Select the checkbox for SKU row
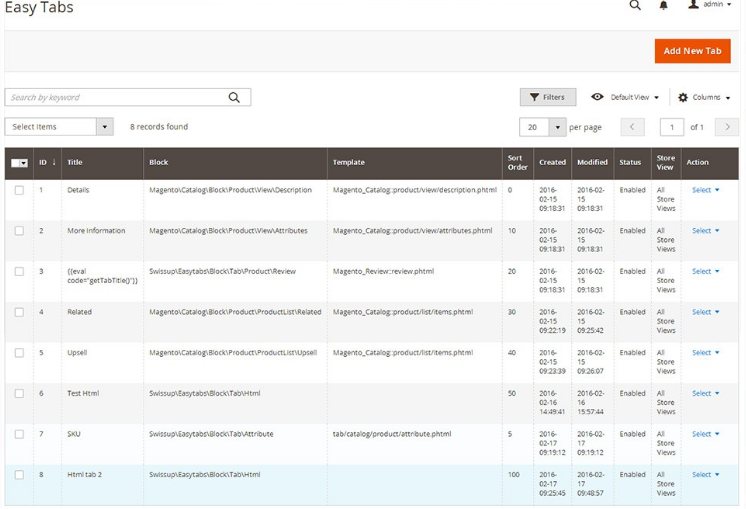 tap(19, 434)
